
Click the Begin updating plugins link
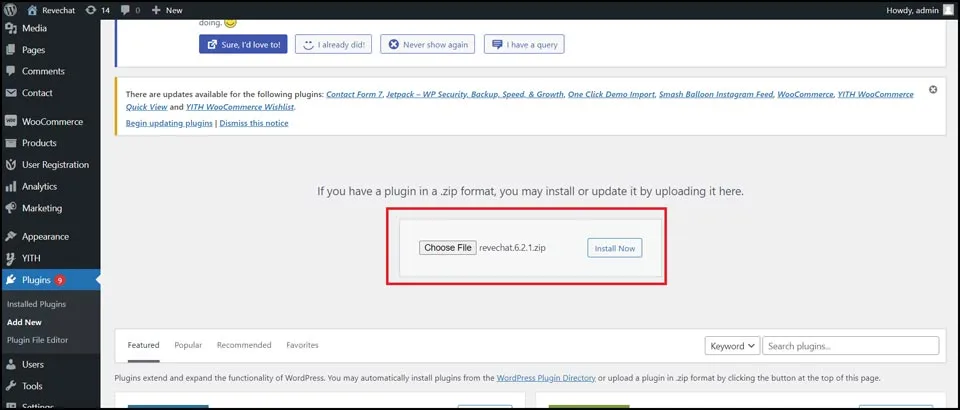(169, 123)
